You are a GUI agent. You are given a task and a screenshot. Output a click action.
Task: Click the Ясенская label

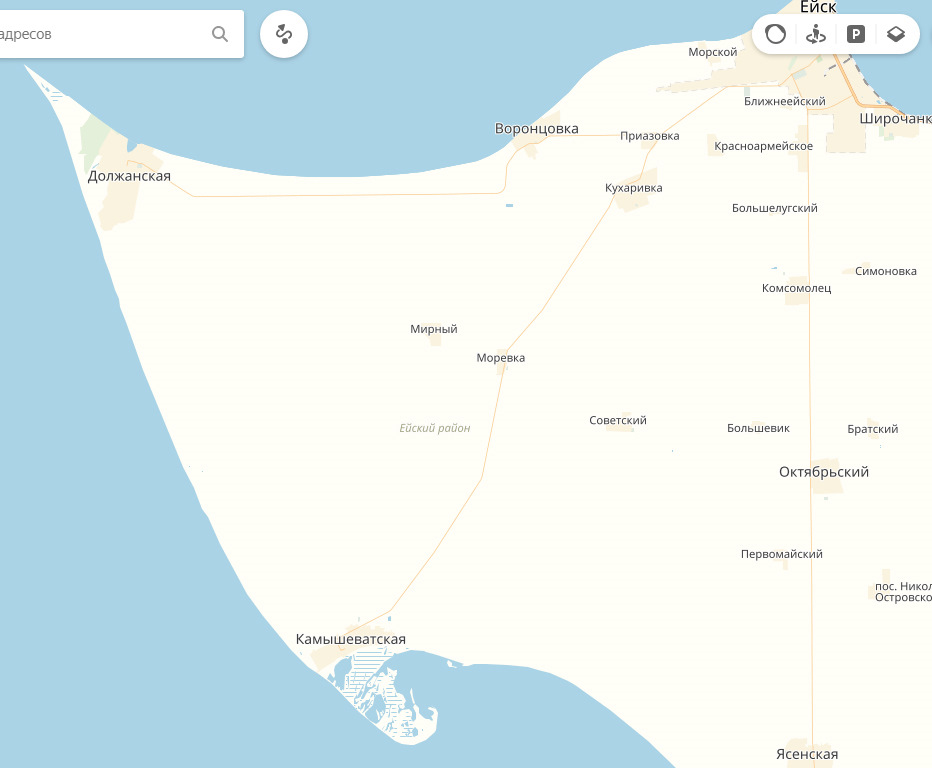tap(807, 754)
